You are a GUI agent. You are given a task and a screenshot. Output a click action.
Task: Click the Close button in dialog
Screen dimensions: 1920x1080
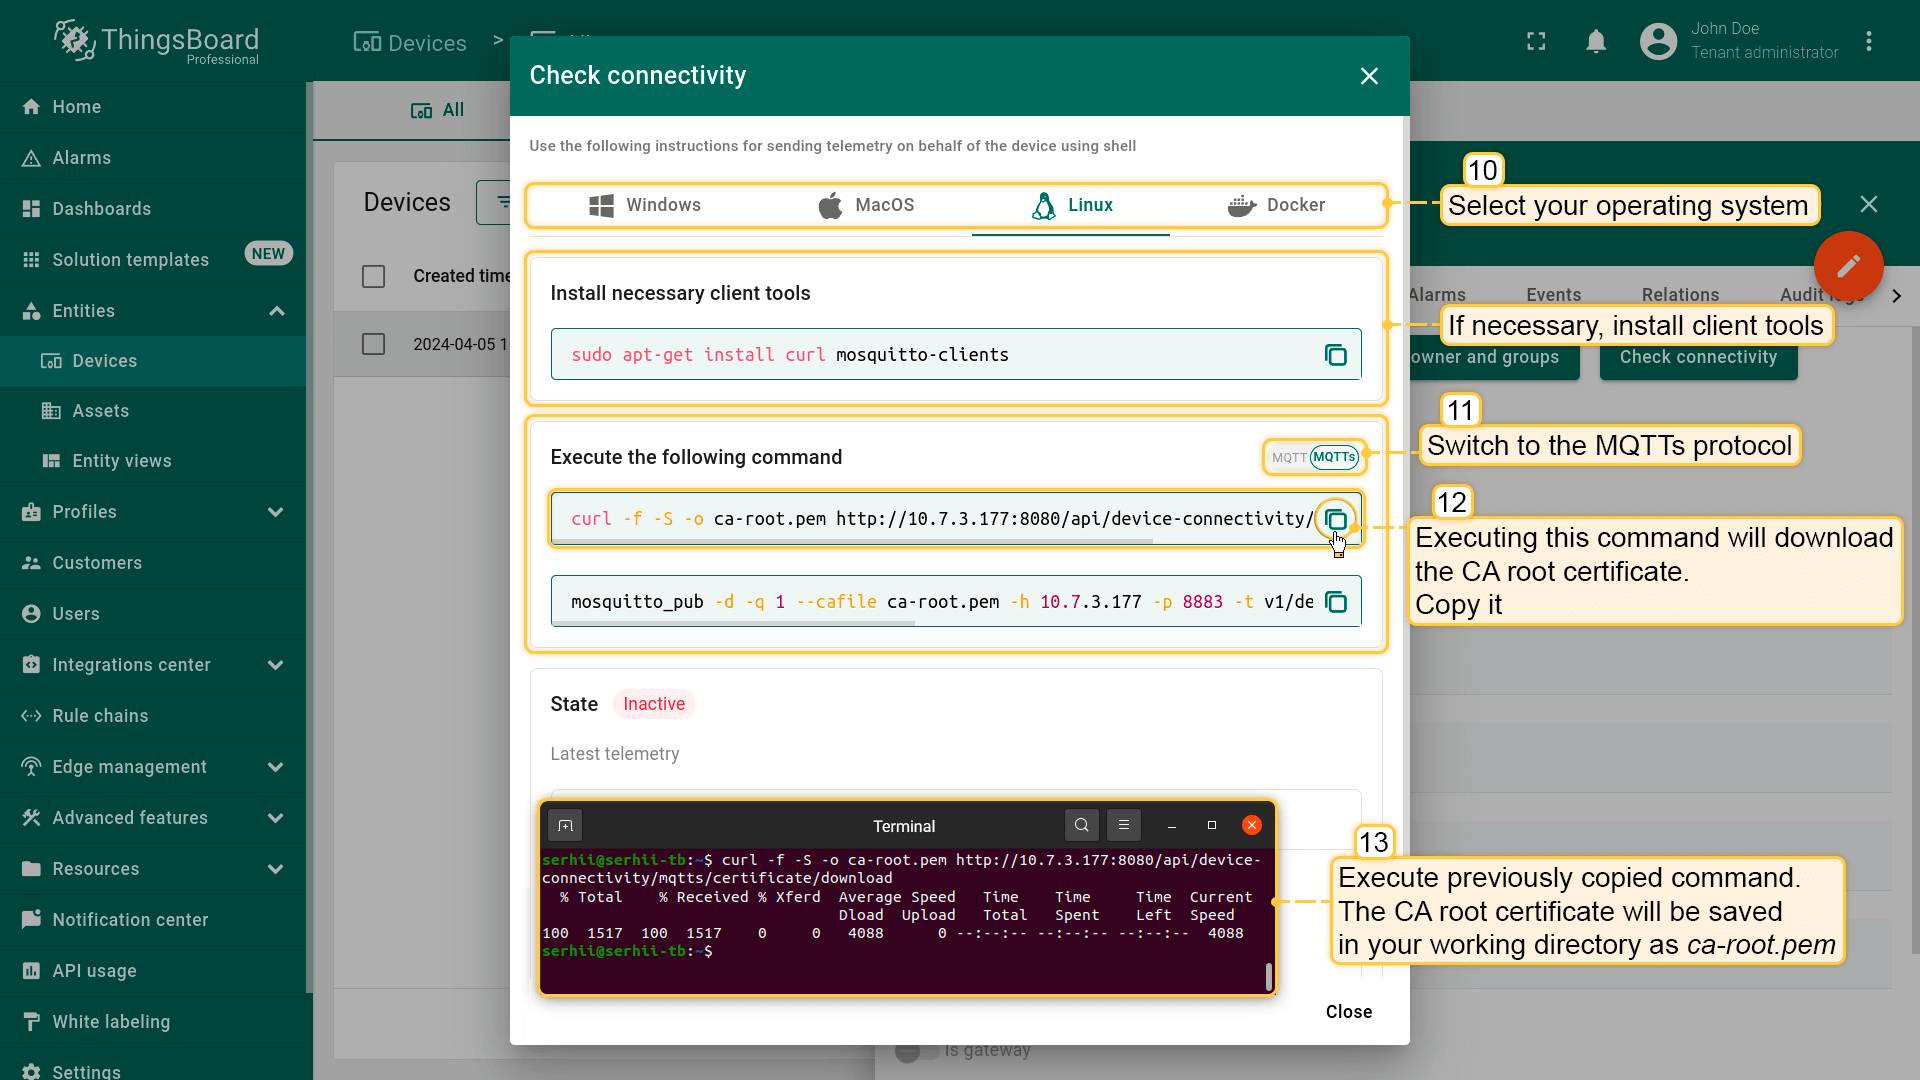coord(1348,1011)
